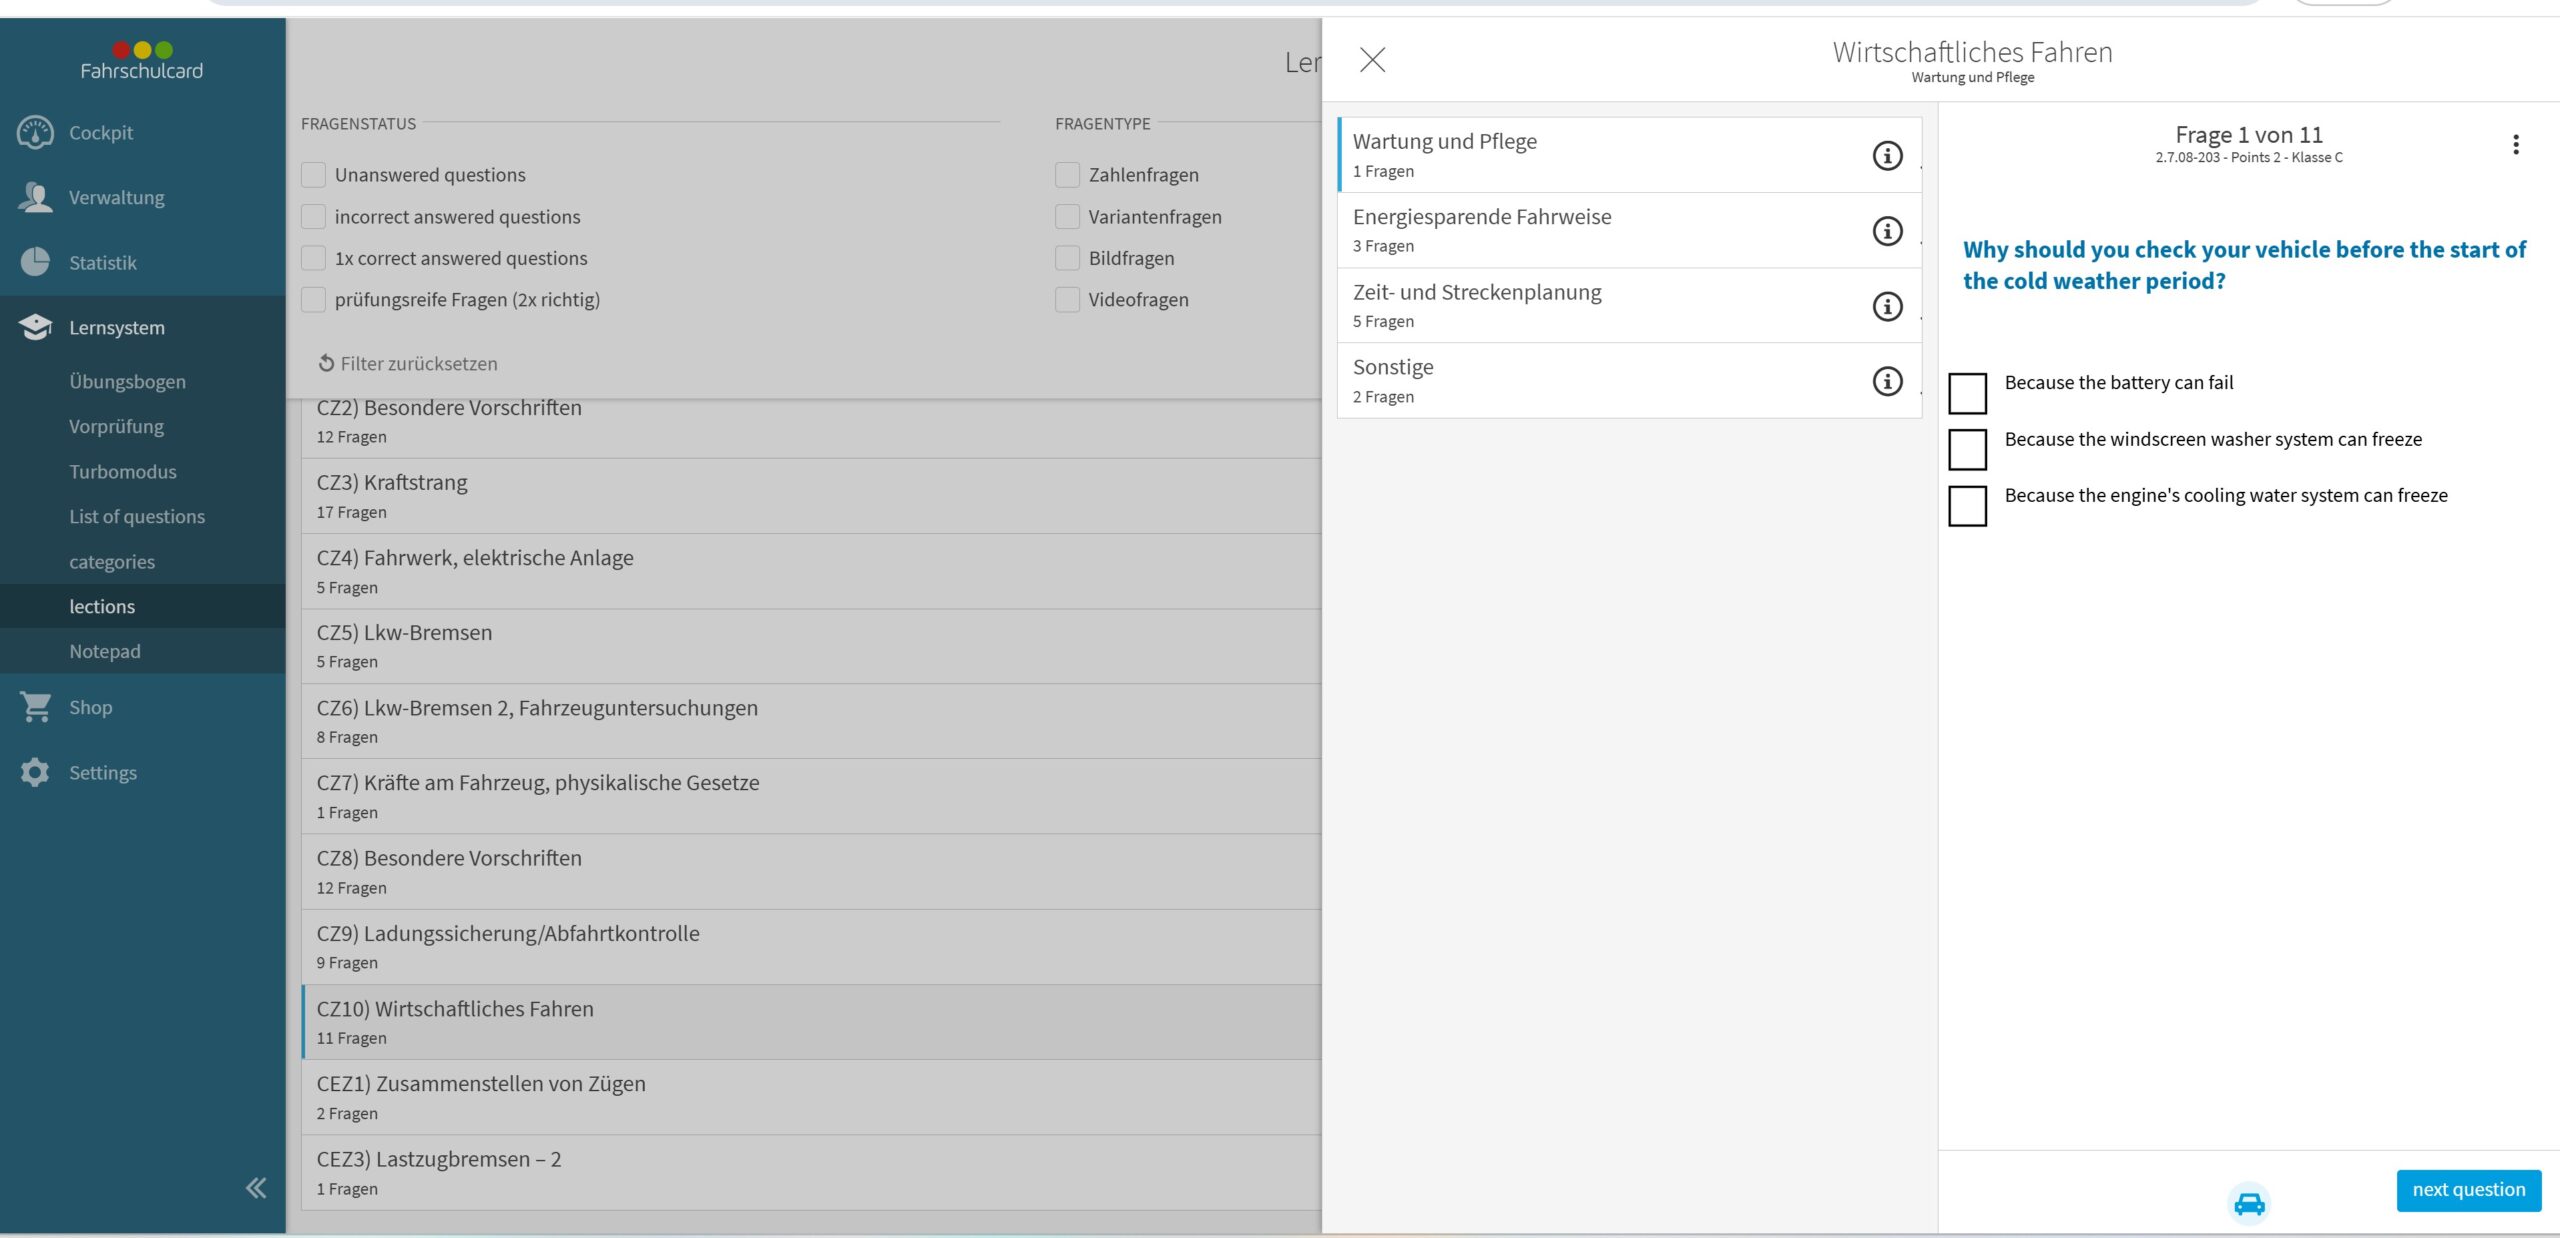This screenshot has width=2560, height=1238.
Task: Open the three-dot question options menu
Action: point(2516,145)
